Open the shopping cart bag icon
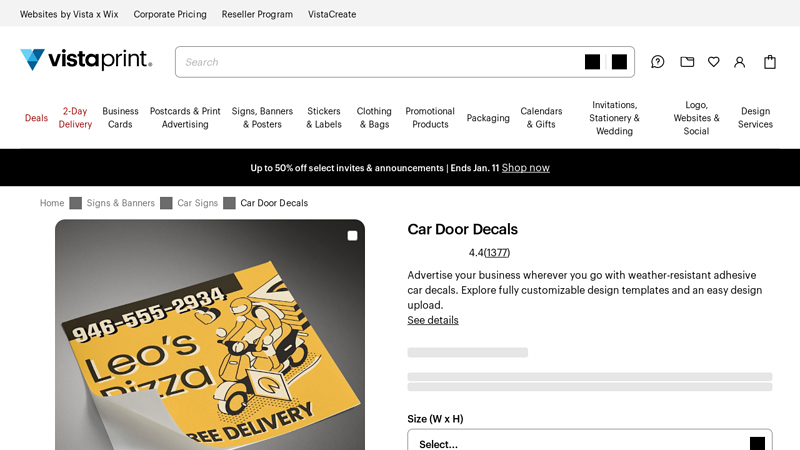 [x=769, y=62]
